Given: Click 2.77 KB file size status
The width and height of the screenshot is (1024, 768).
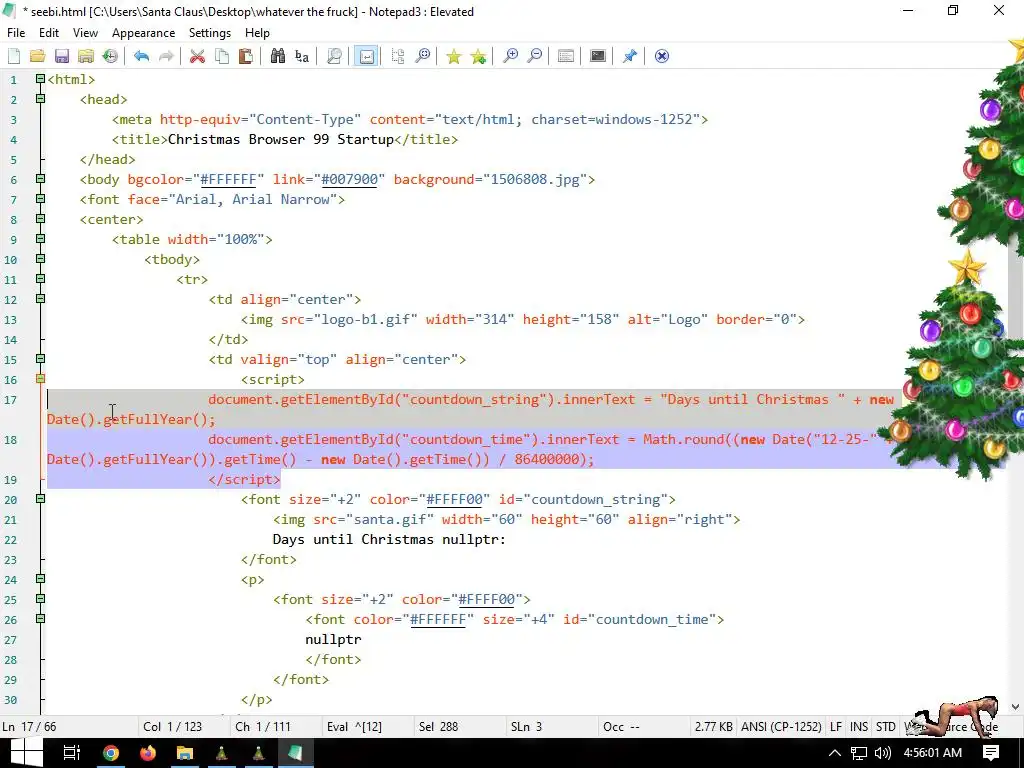Looking at the screenshot, I should click(713, 726).
